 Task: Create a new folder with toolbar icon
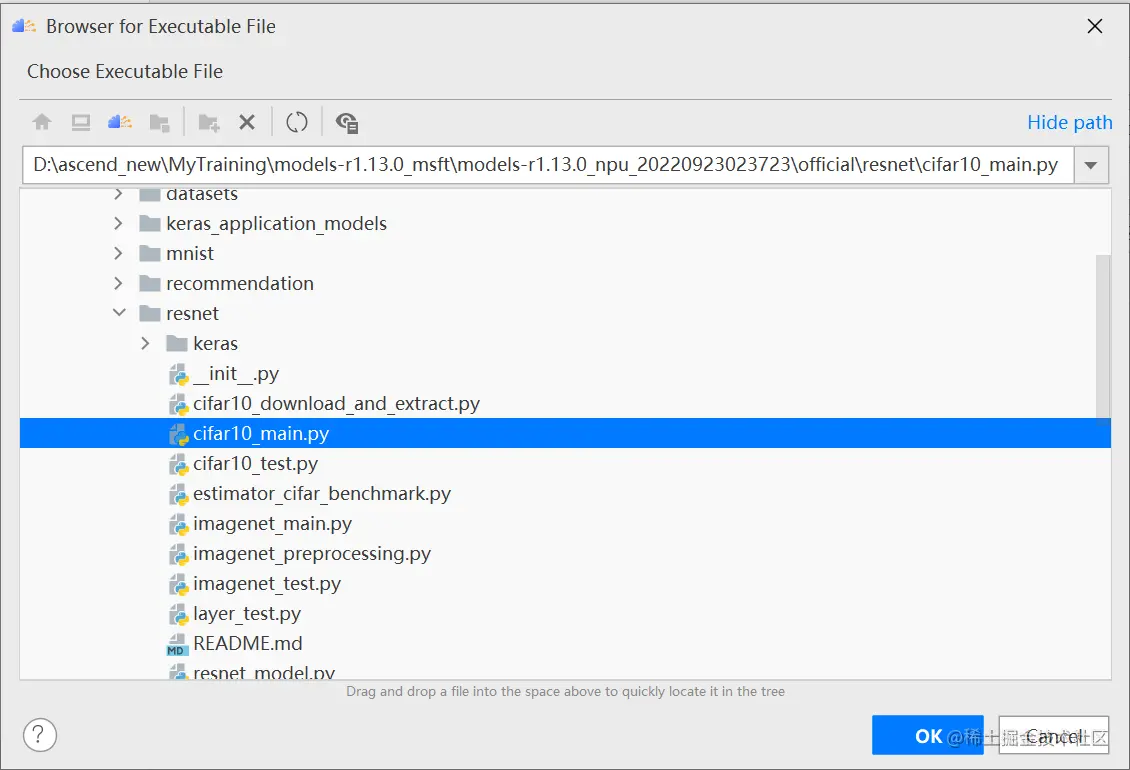click(209, 123)
